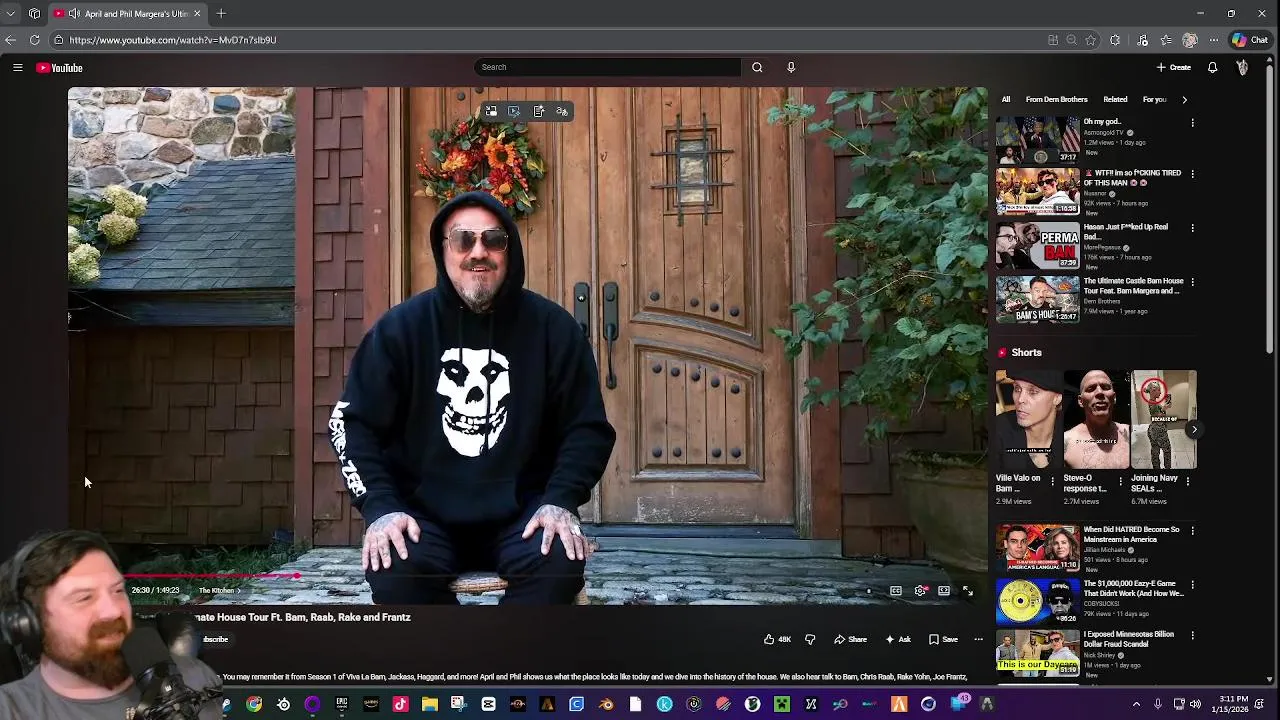Click The Kitchen chapter label
Viewport: 1280px width, 720px height.
click(x=219, y=590)
